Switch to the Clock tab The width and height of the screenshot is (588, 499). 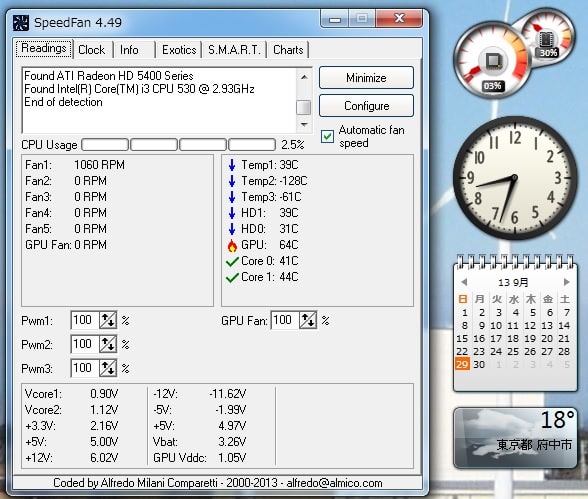(x=92, y=50)
